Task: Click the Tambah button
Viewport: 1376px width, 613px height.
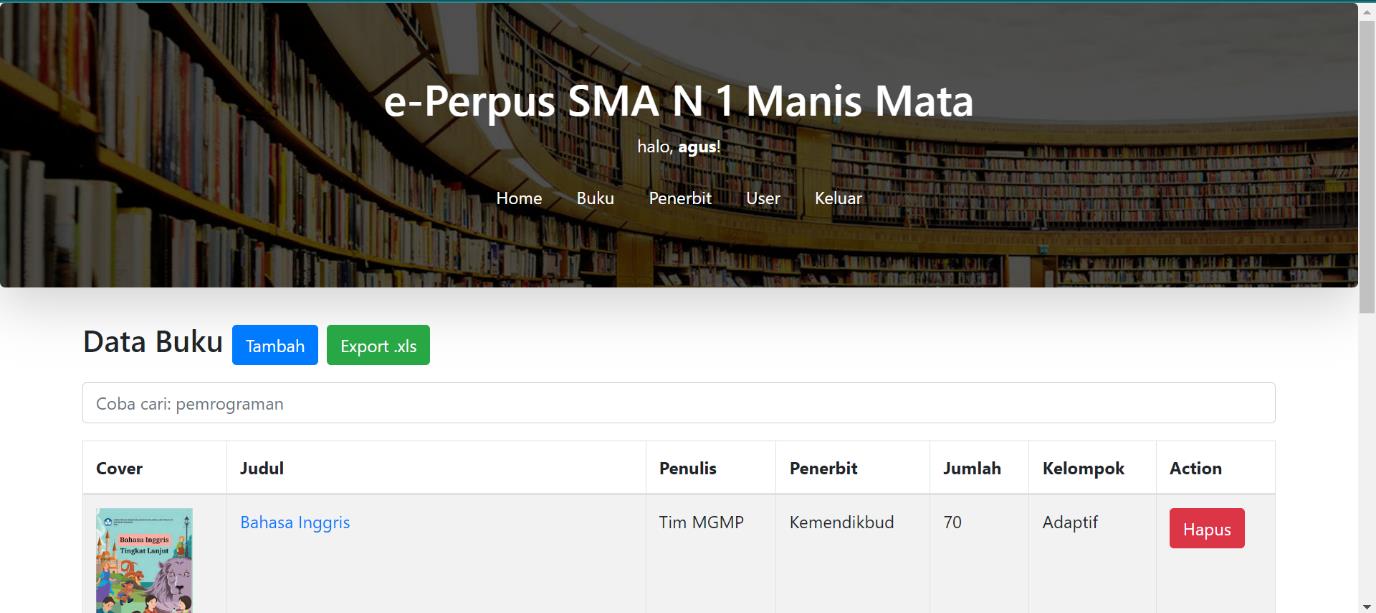Action: coord(274,345)
